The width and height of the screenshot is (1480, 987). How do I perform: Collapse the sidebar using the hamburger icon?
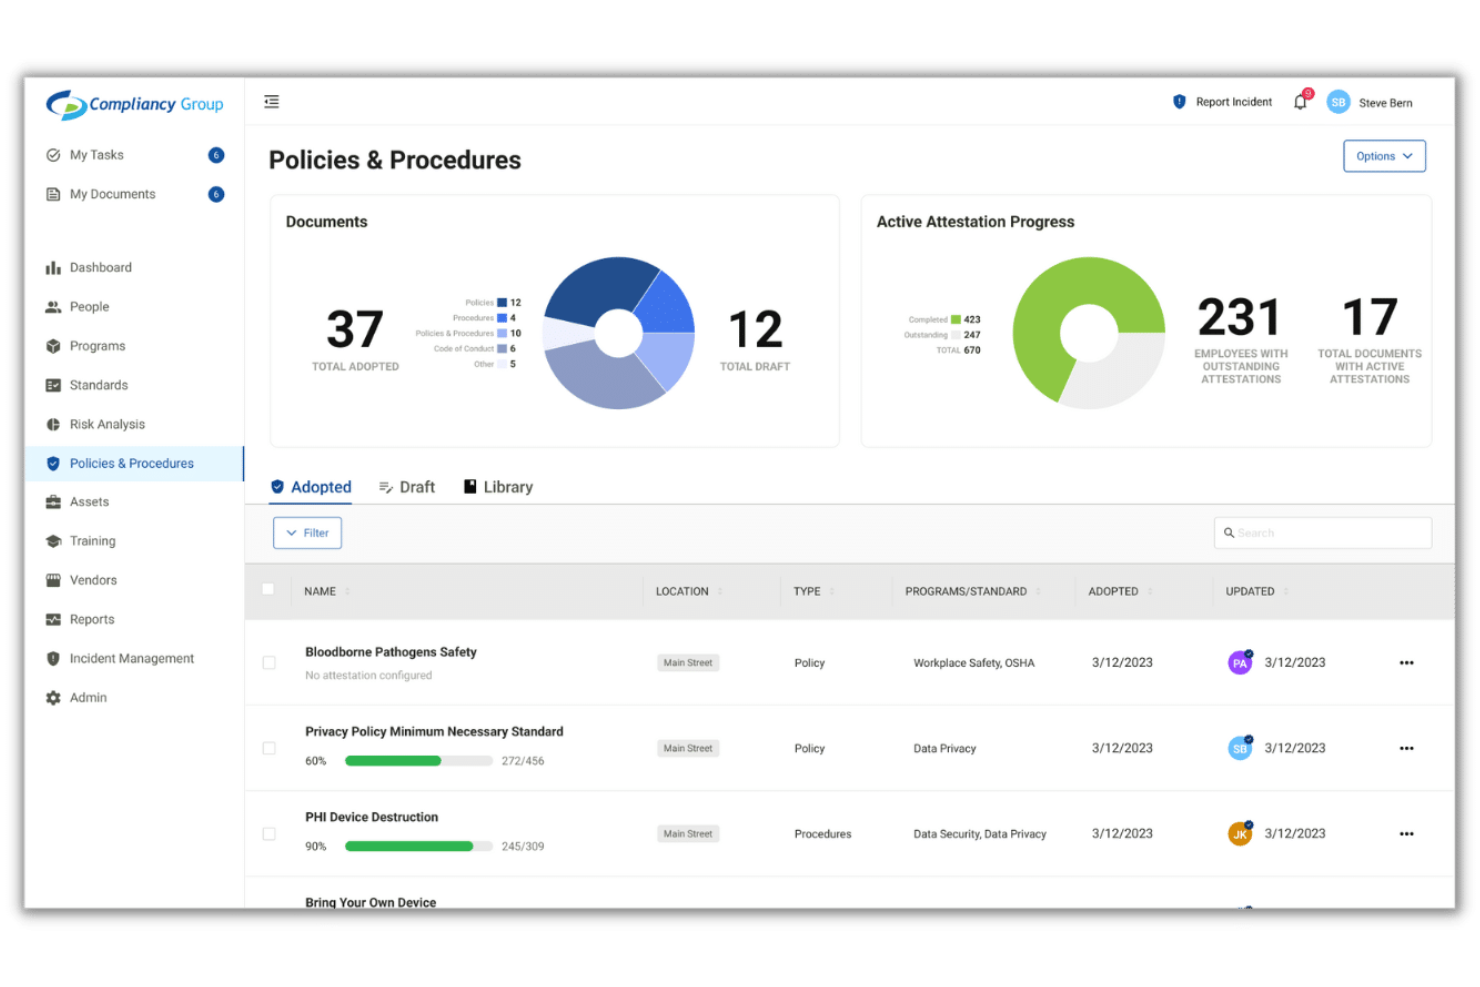[x=270, y=101]
